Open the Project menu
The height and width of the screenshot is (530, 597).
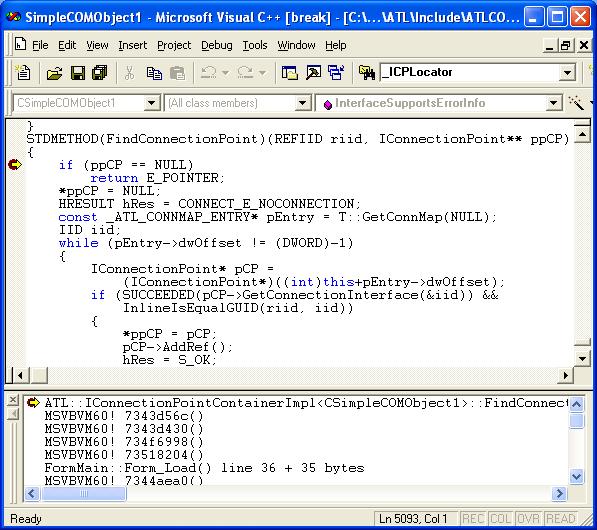(174, 45)
